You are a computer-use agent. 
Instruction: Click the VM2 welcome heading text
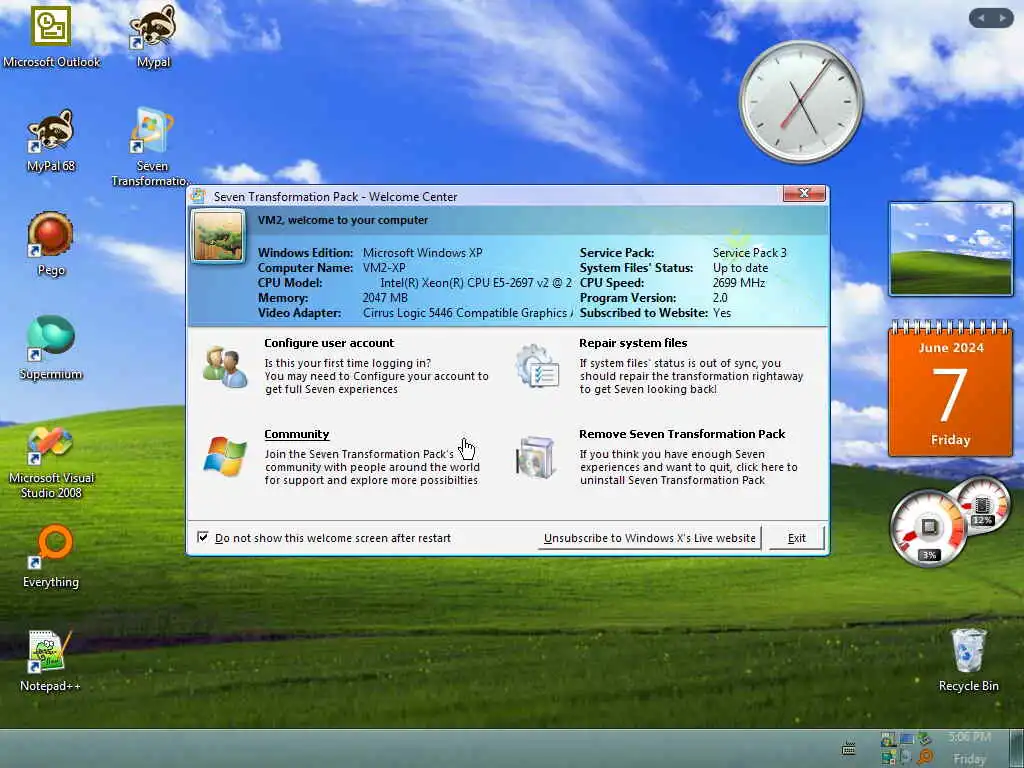click(x=343, y=220)
